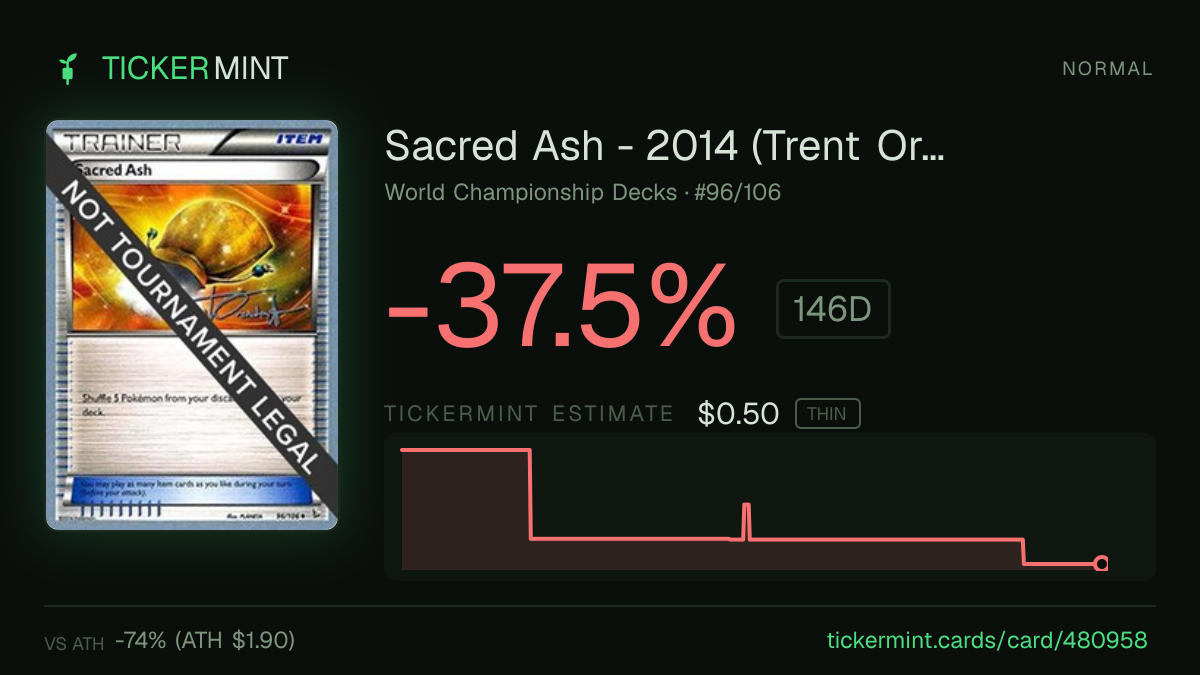Click the TICKERMINT ESTIMATE label
Screen dimensions: 1200x675
coord(529,414)
